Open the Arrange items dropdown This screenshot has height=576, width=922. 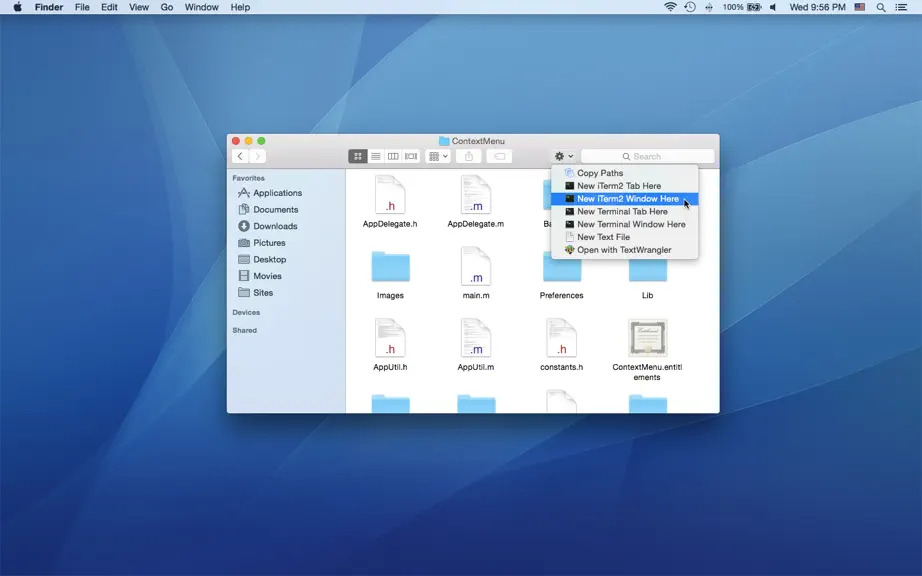point(438,156)
